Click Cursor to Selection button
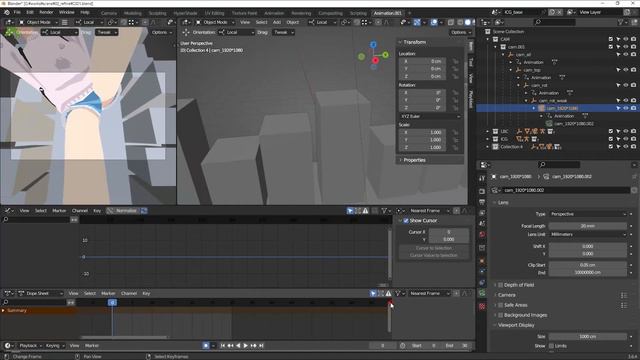The image size is (640, 360). click(x=433, y=248)
